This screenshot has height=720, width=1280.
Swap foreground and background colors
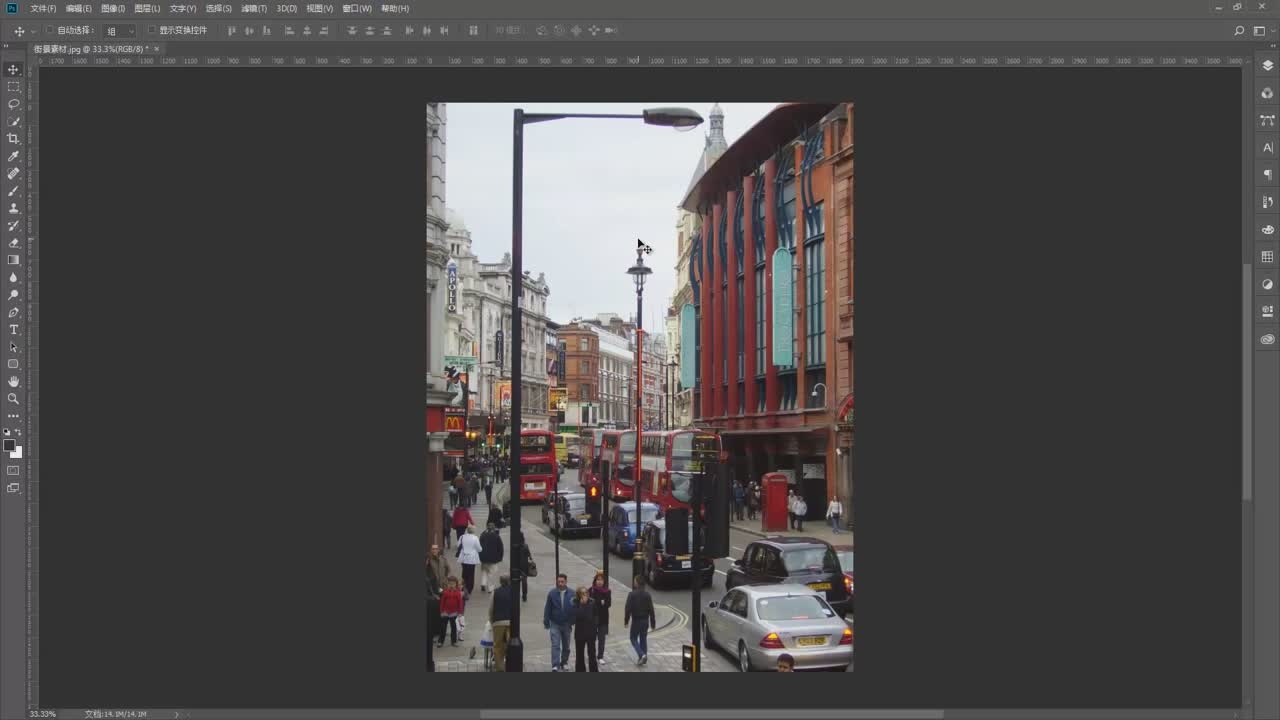(19, 432)
